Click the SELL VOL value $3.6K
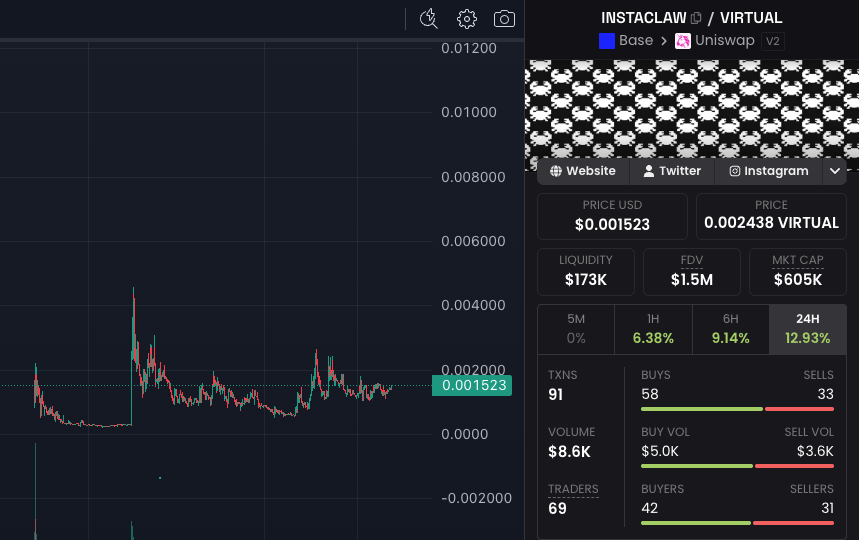 pyautogui.click(x=815, y=451)
